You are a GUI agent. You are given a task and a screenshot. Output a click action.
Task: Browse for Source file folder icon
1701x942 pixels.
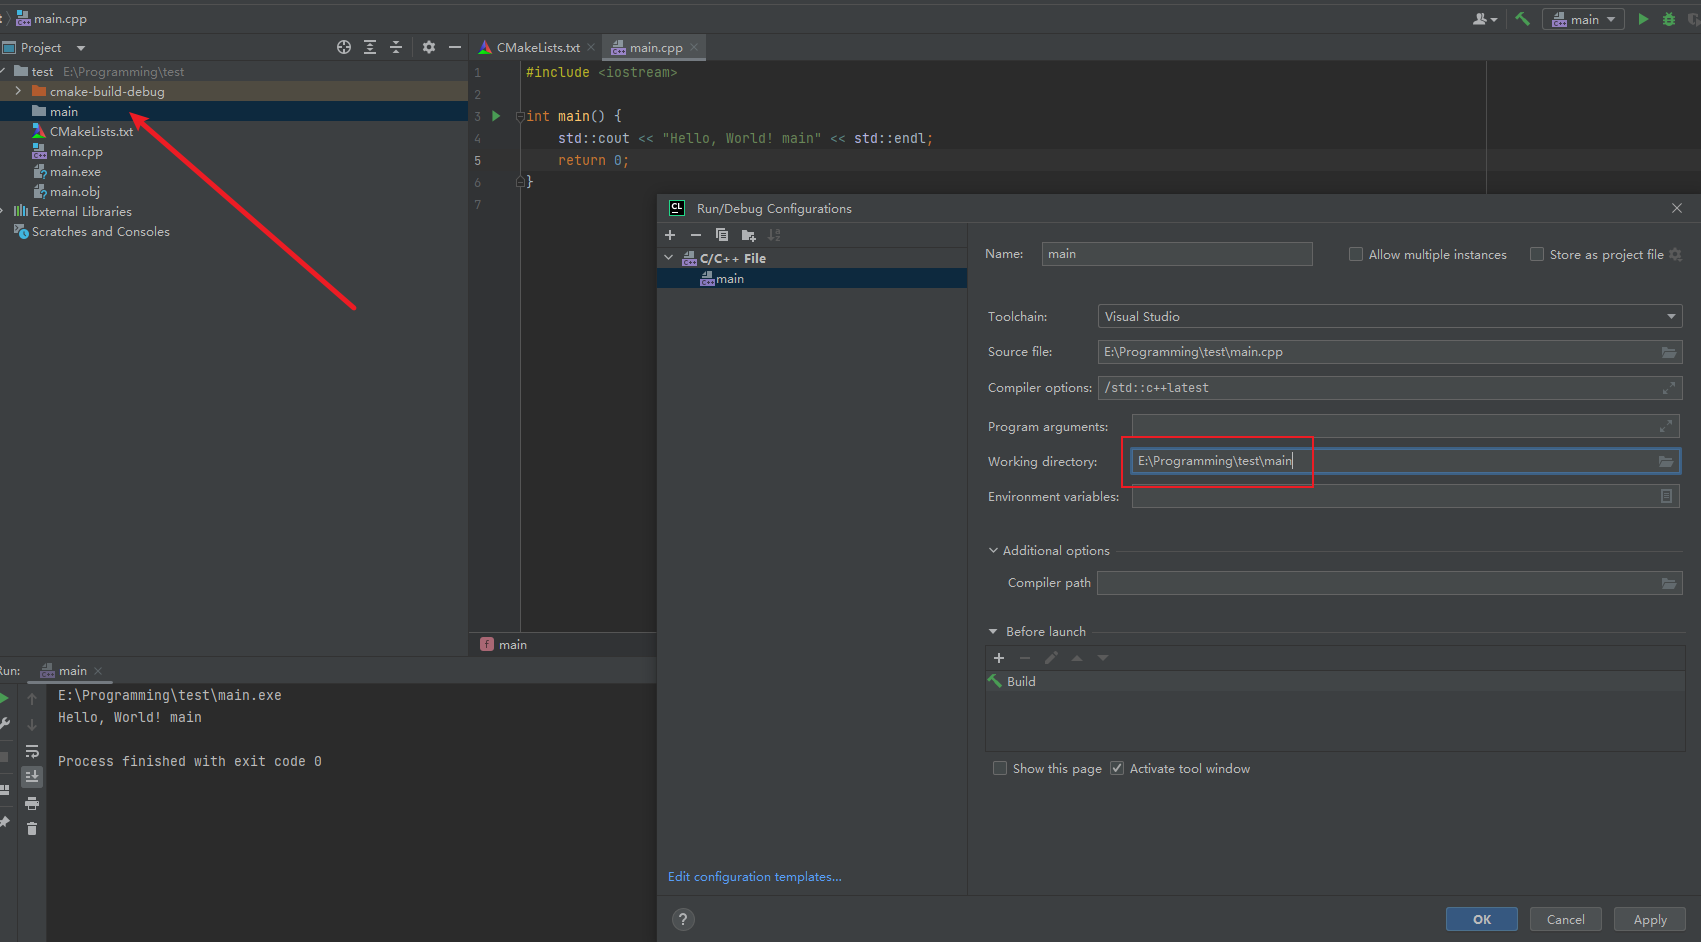(x=1669, y=352)
